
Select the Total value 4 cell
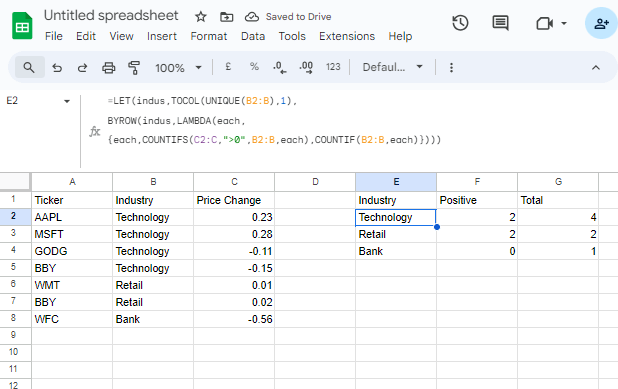click(x=558, y=217)
